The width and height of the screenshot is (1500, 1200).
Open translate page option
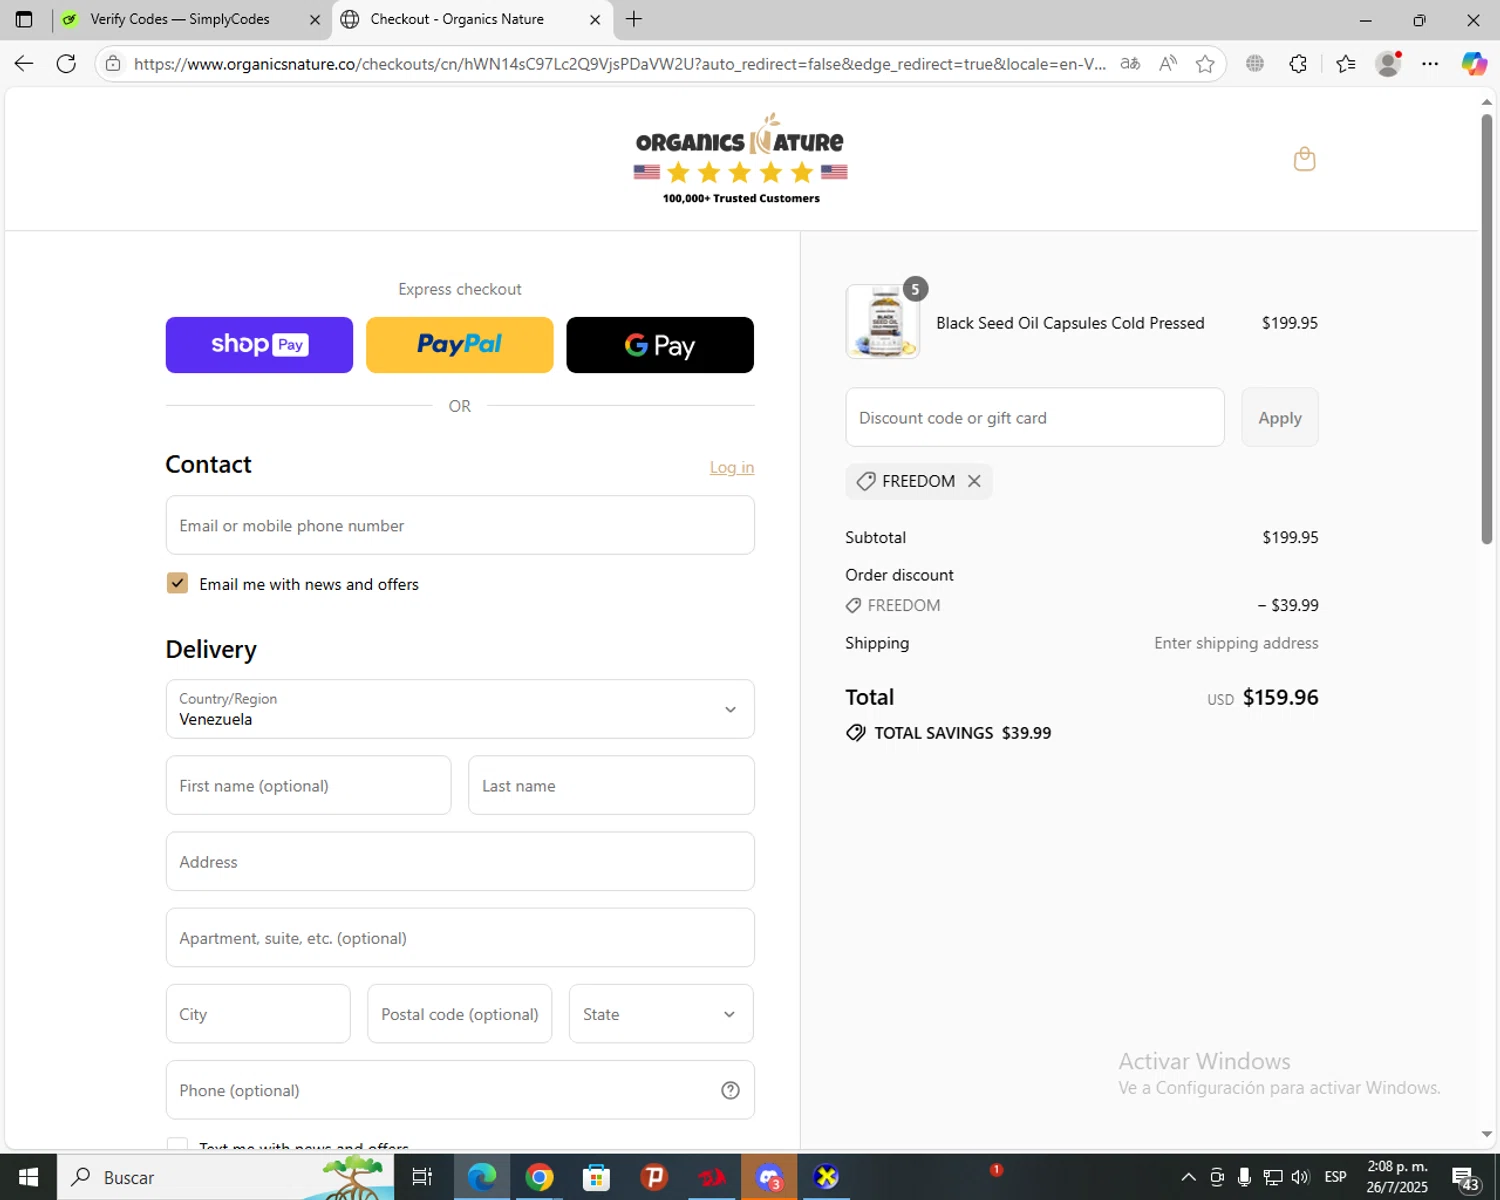tap(1130, 64)
